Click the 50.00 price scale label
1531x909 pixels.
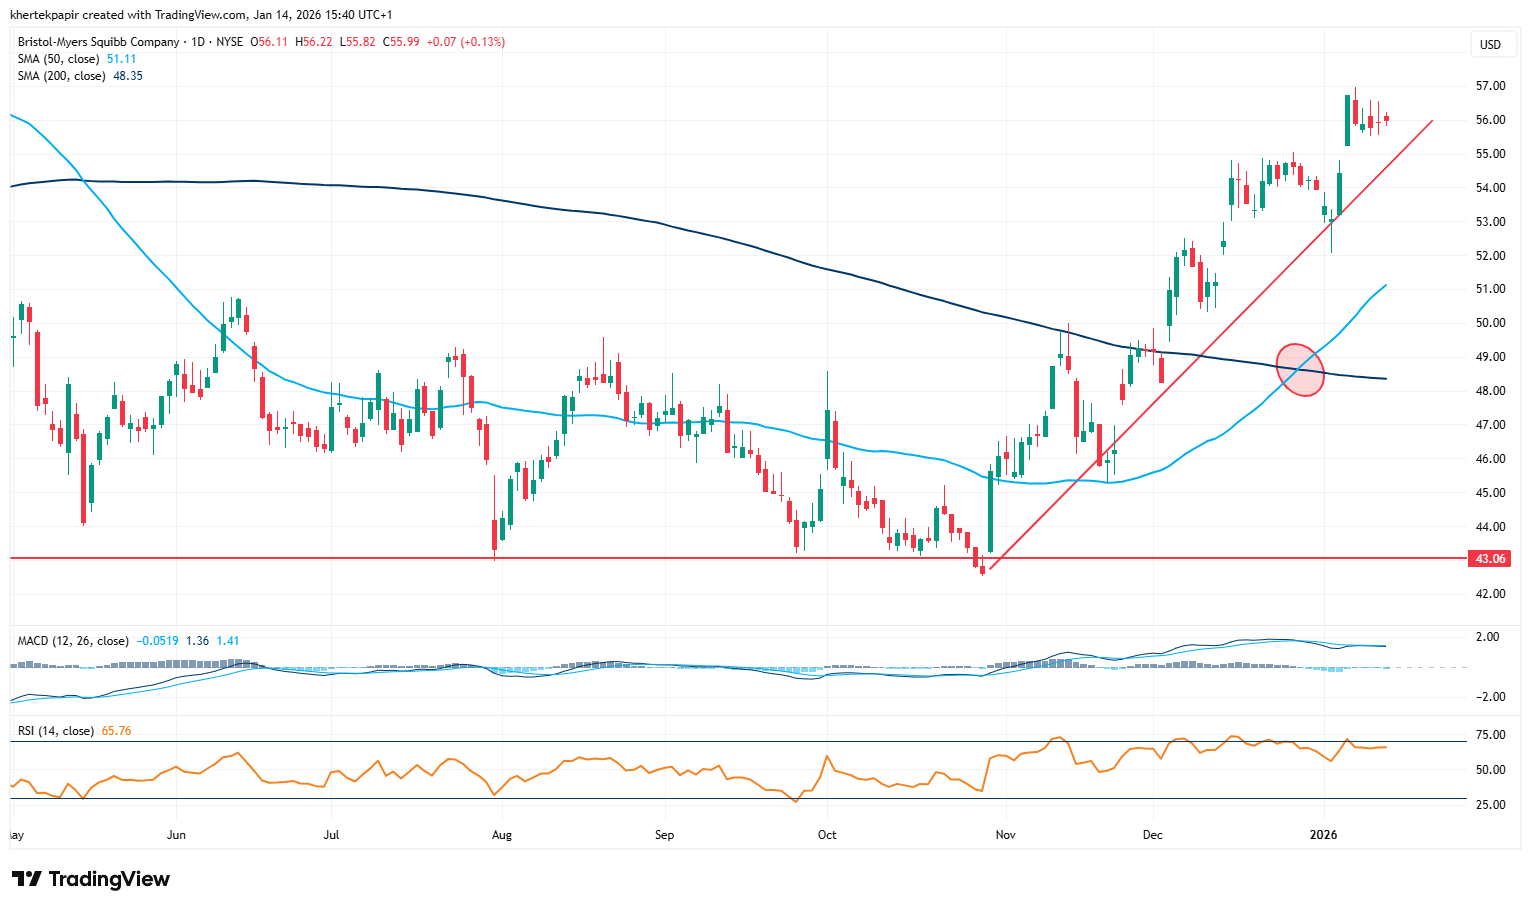[x=1490, y=323]
